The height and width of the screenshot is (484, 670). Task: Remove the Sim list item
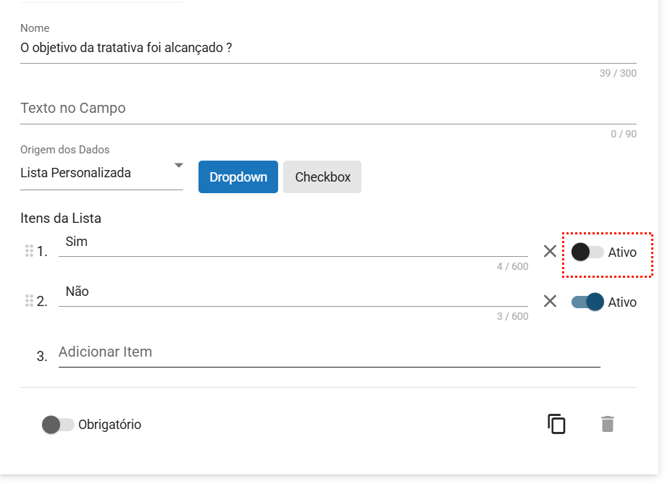(549, 251)
